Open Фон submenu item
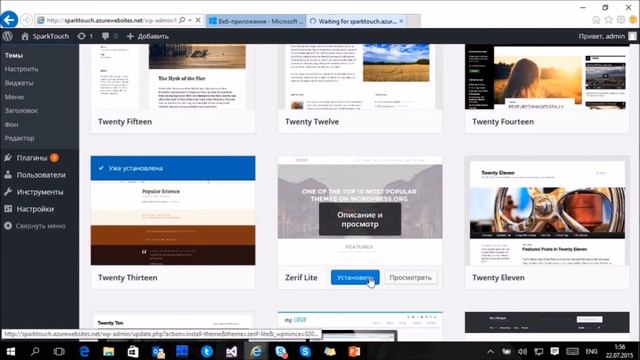 [11, 124]
